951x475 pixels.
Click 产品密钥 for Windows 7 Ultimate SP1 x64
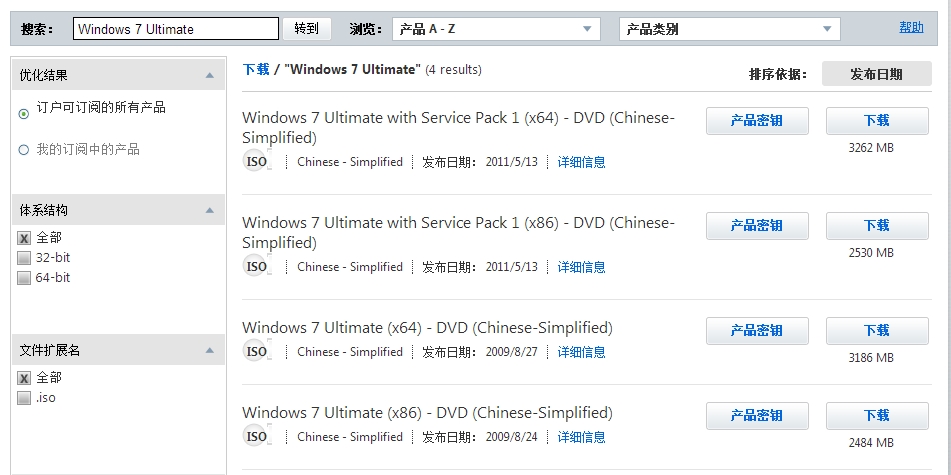(757, 120)
